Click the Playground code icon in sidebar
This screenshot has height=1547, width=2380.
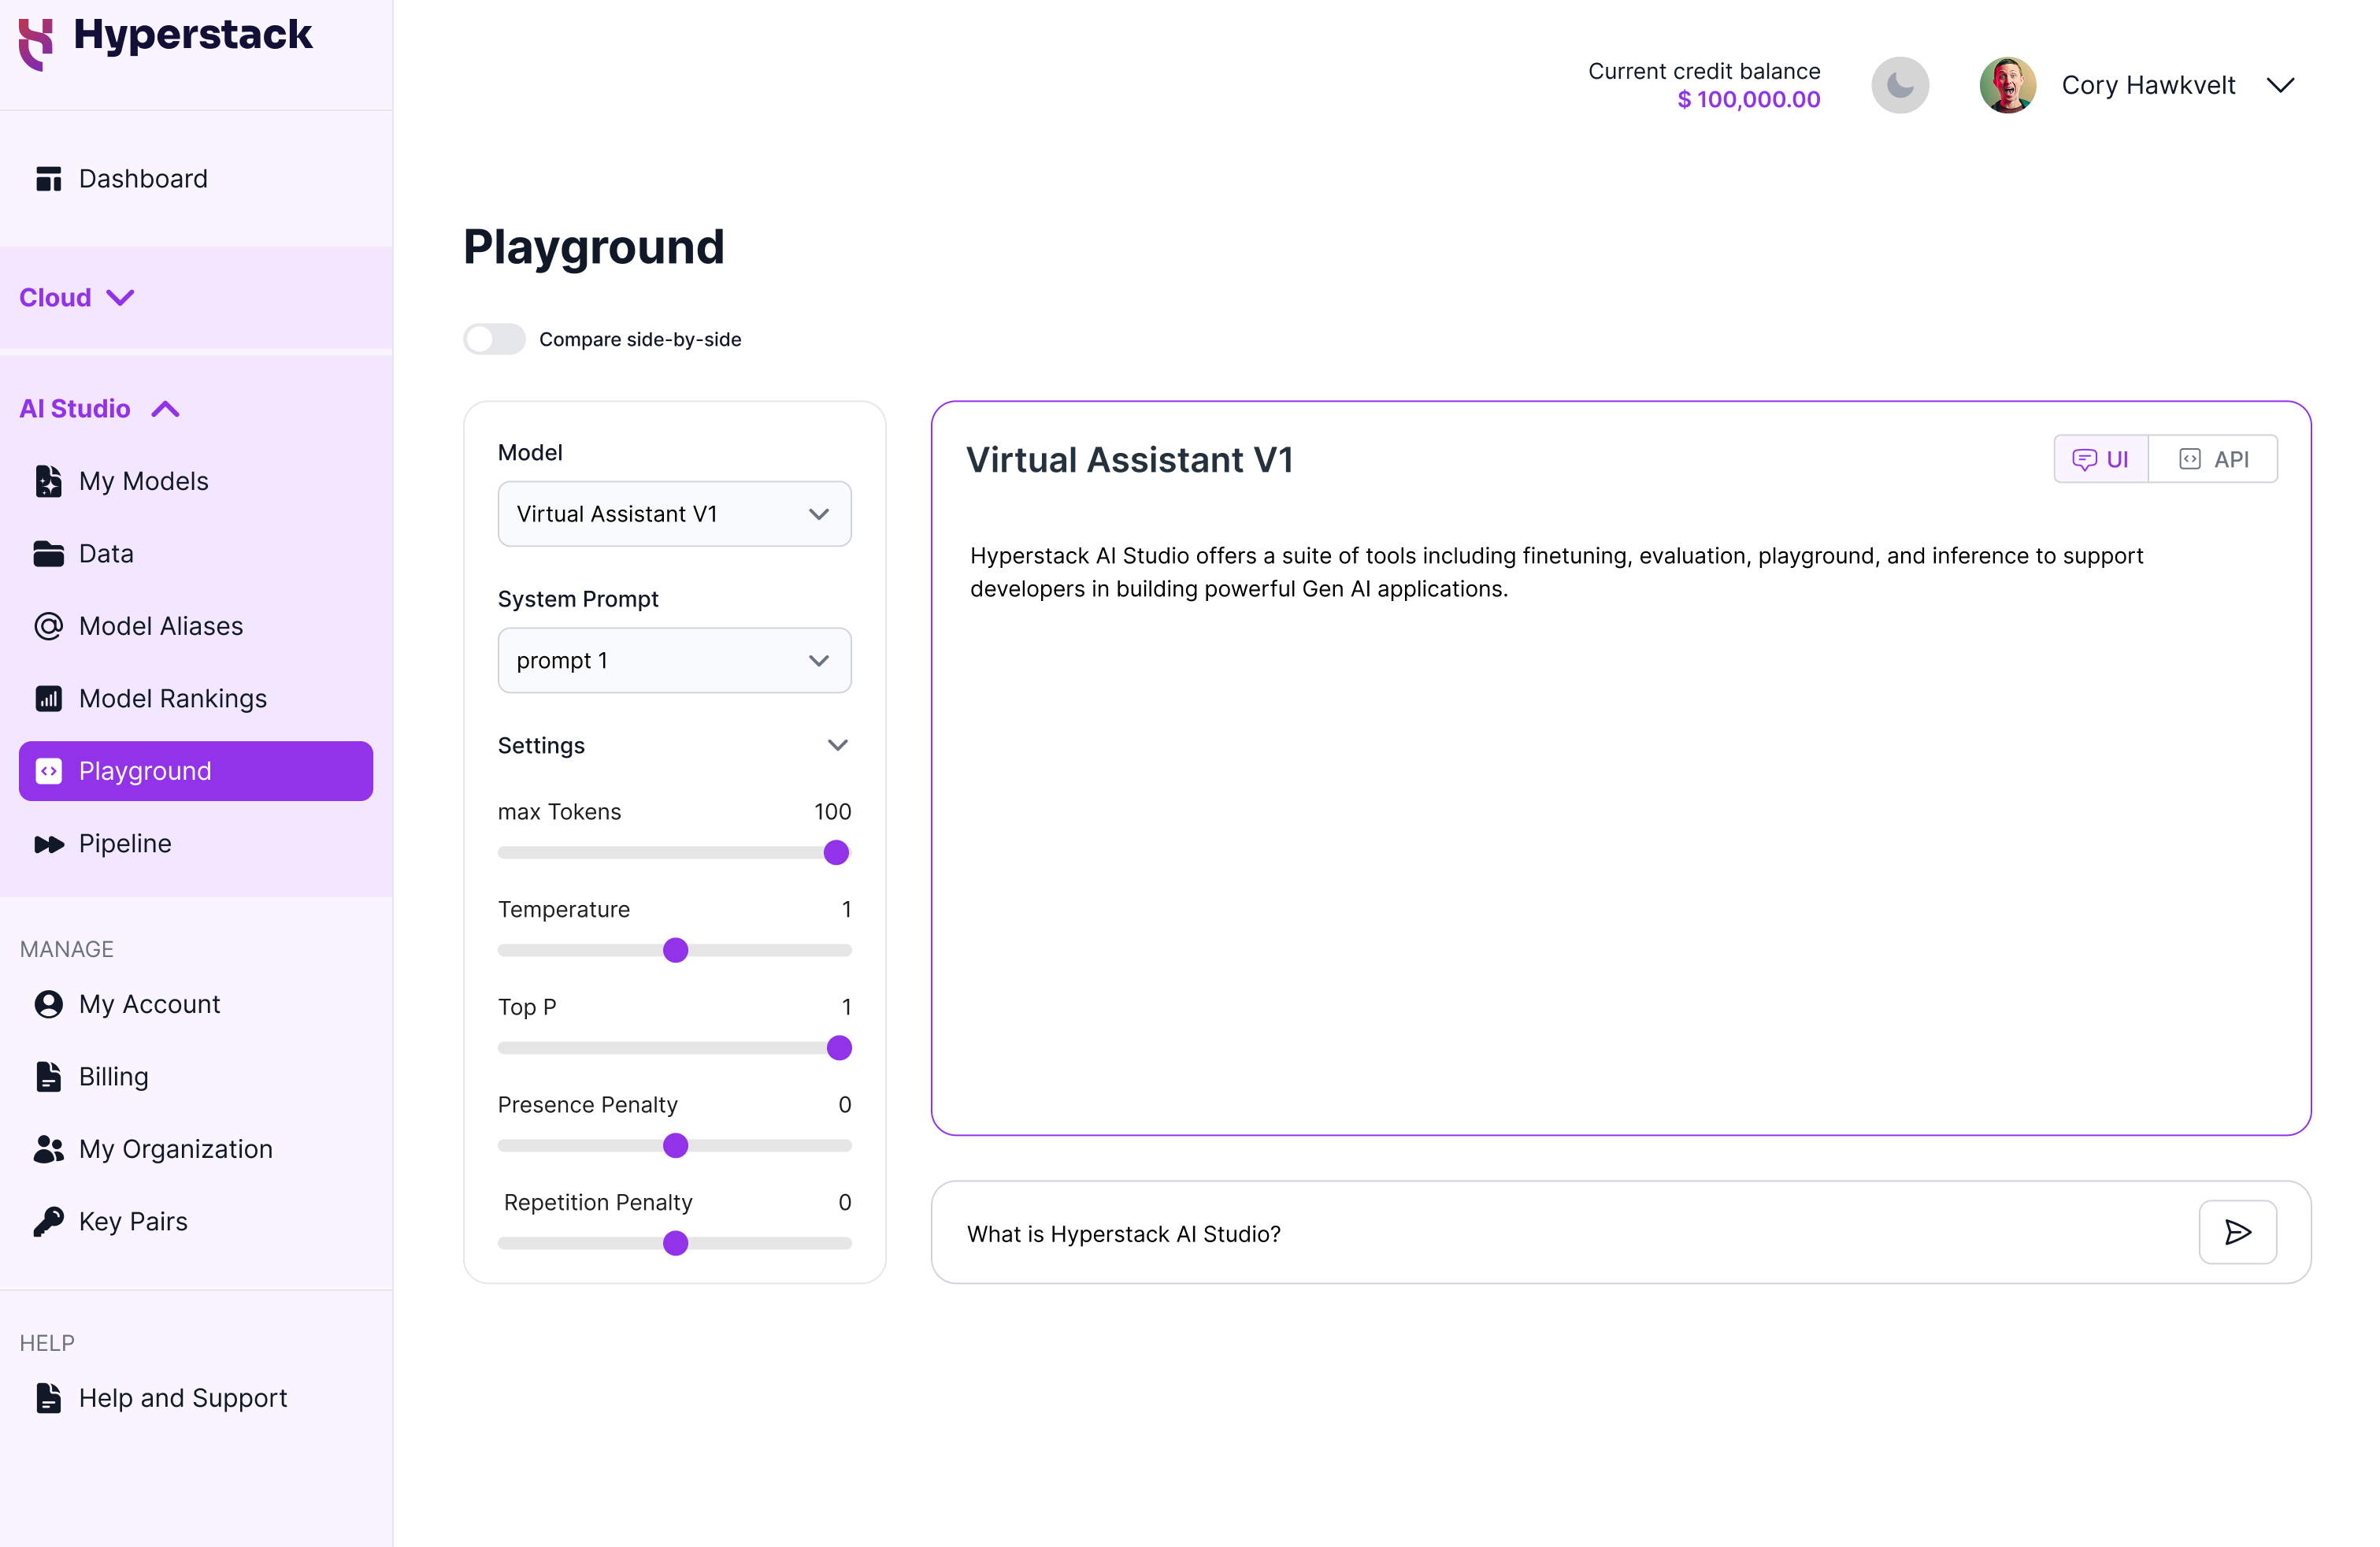point(48,771)
